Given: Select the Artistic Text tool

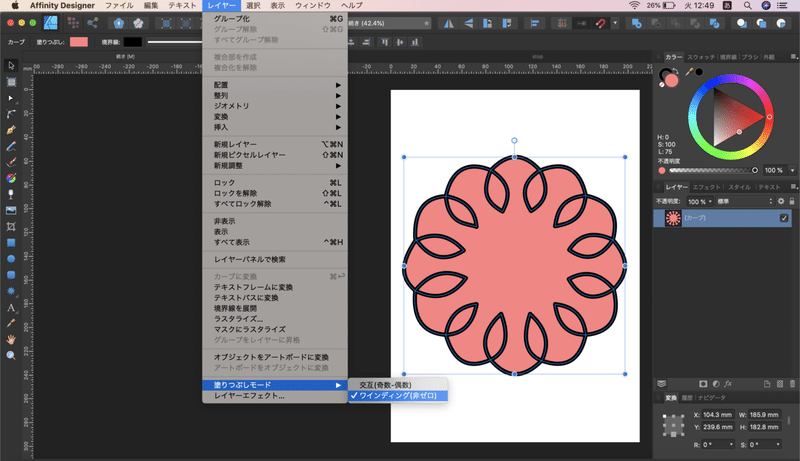Looking at the screenshot, I should (11, 307).
